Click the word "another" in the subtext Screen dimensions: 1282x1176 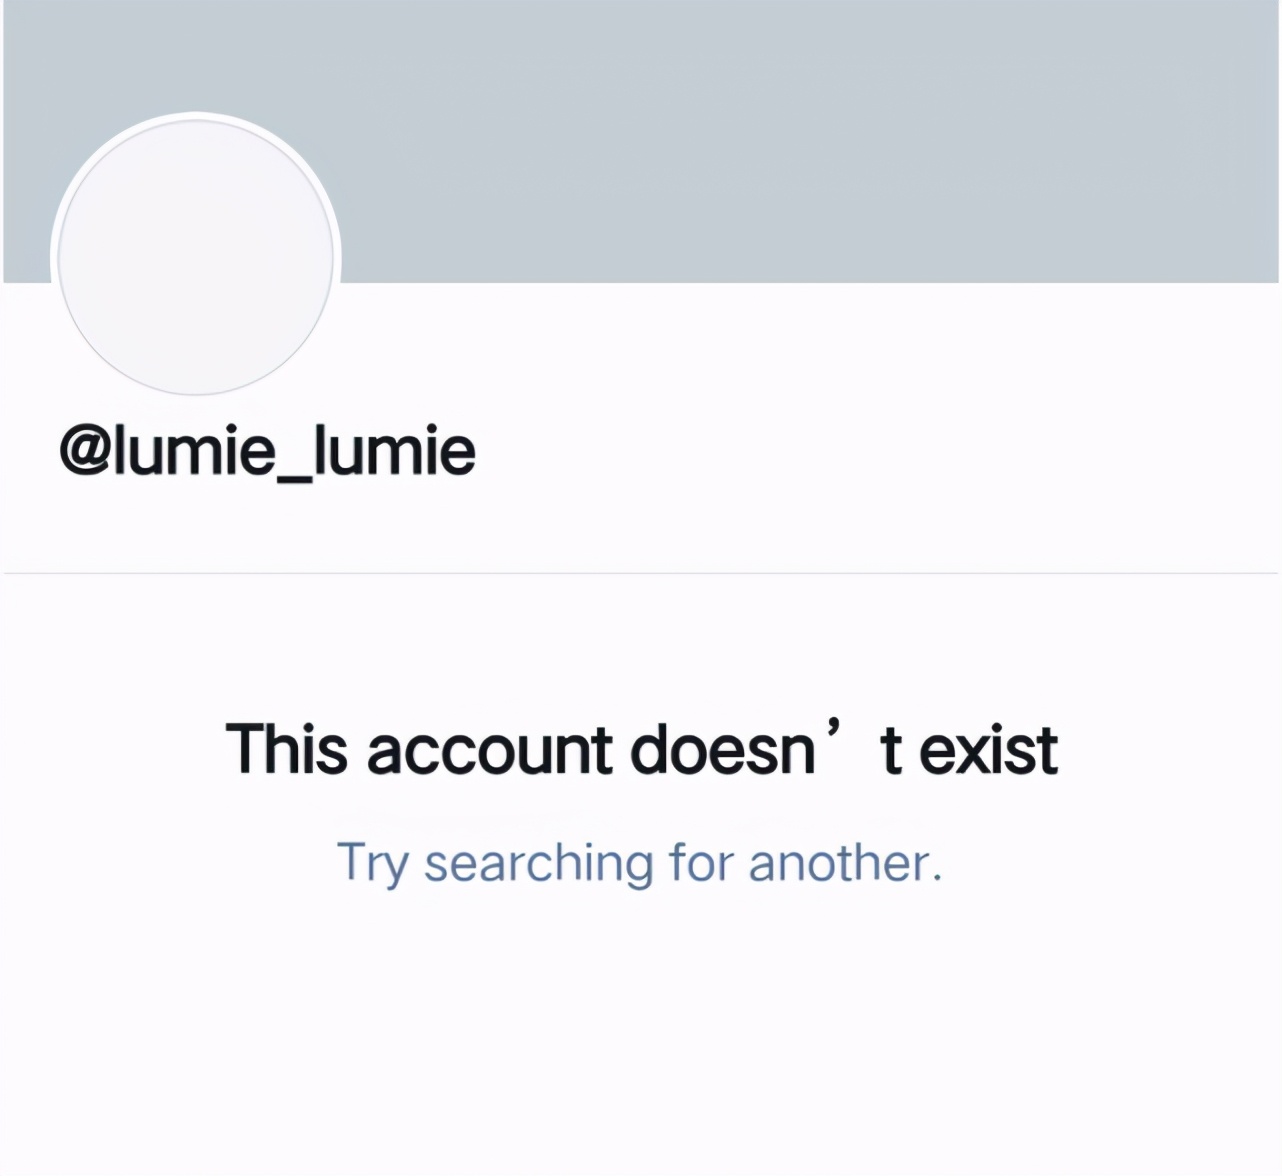tap(838, 862)
